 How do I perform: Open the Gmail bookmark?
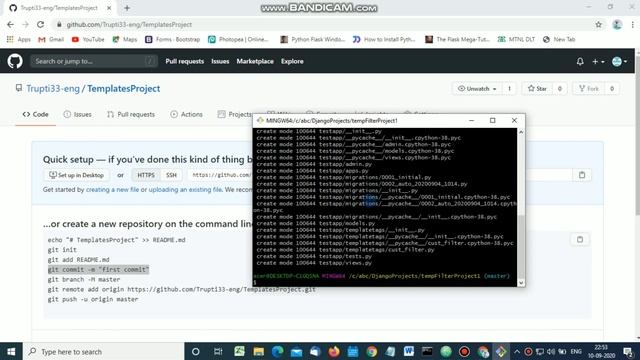(x=51, y=39)
